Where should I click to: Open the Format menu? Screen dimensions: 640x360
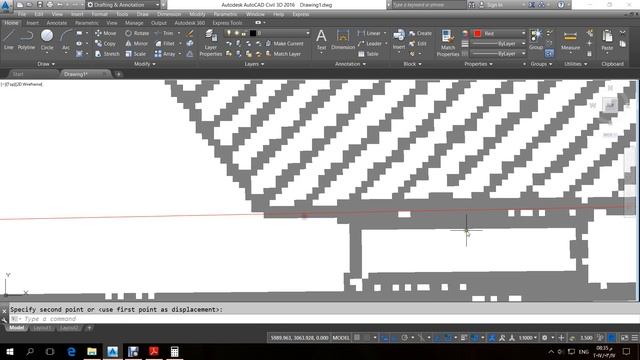click(x=99, y=14)
